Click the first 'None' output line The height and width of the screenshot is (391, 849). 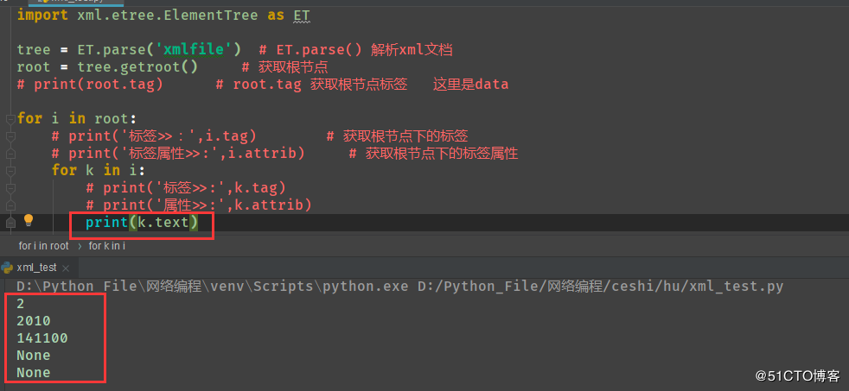pyautogui.click(x=34, y=356)
